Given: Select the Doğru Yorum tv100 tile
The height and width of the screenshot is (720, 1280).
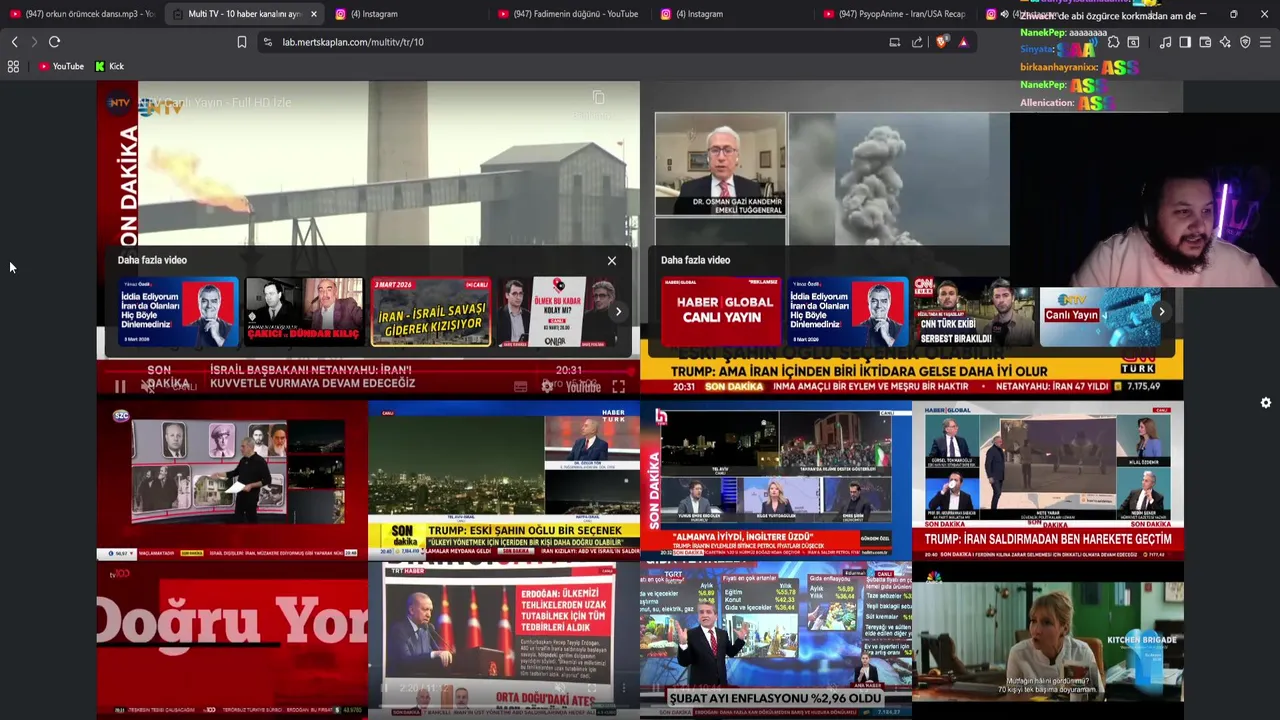Looking at the screenshot, I should (232, 640).
